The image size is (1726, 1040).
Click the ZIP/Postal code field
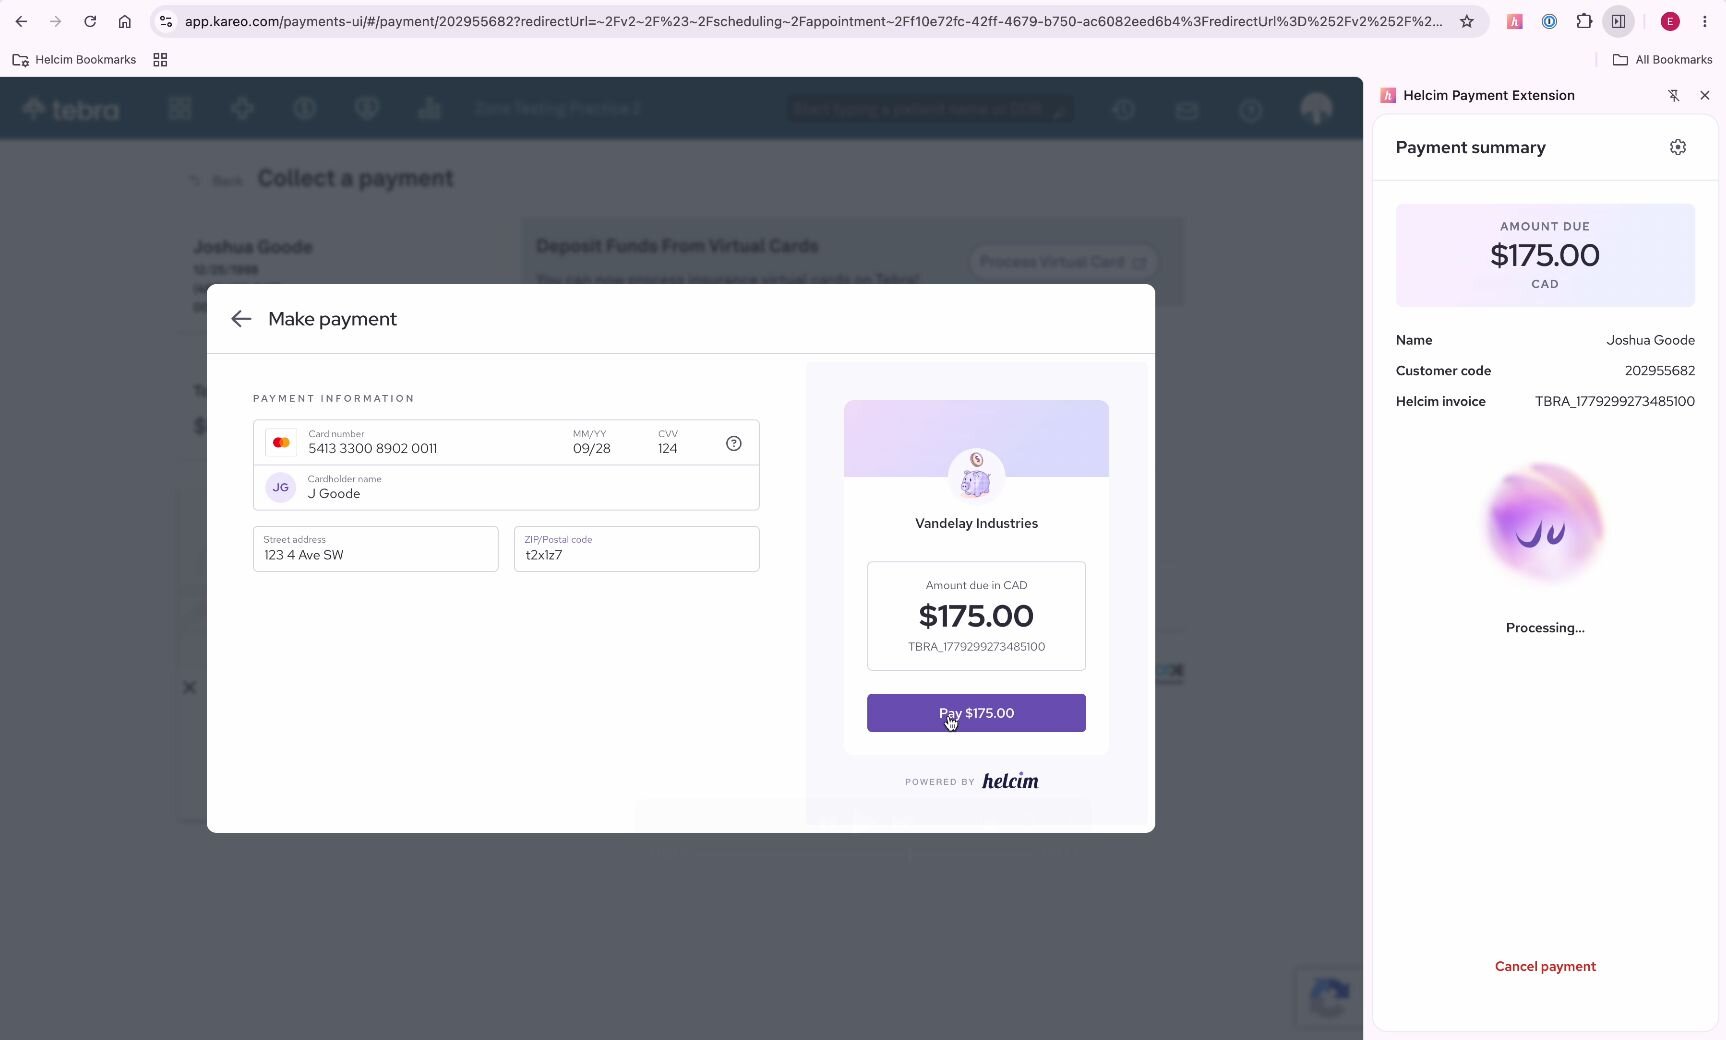(x=637, y=549)
